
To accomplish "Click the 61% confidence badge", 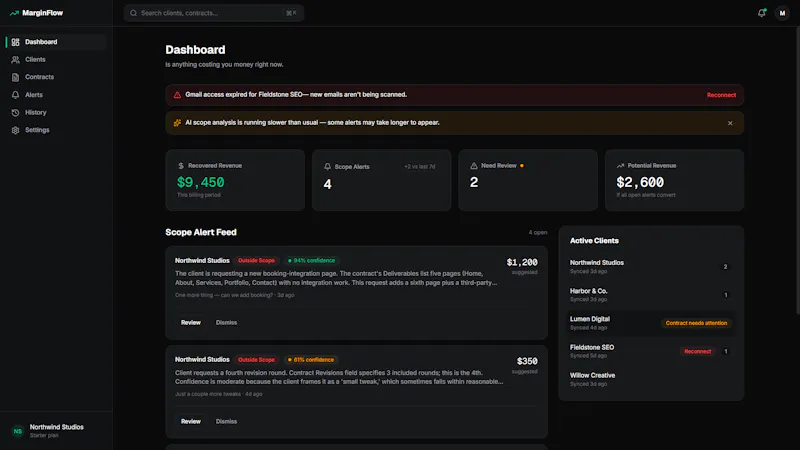I will click(x=311, y=360).
